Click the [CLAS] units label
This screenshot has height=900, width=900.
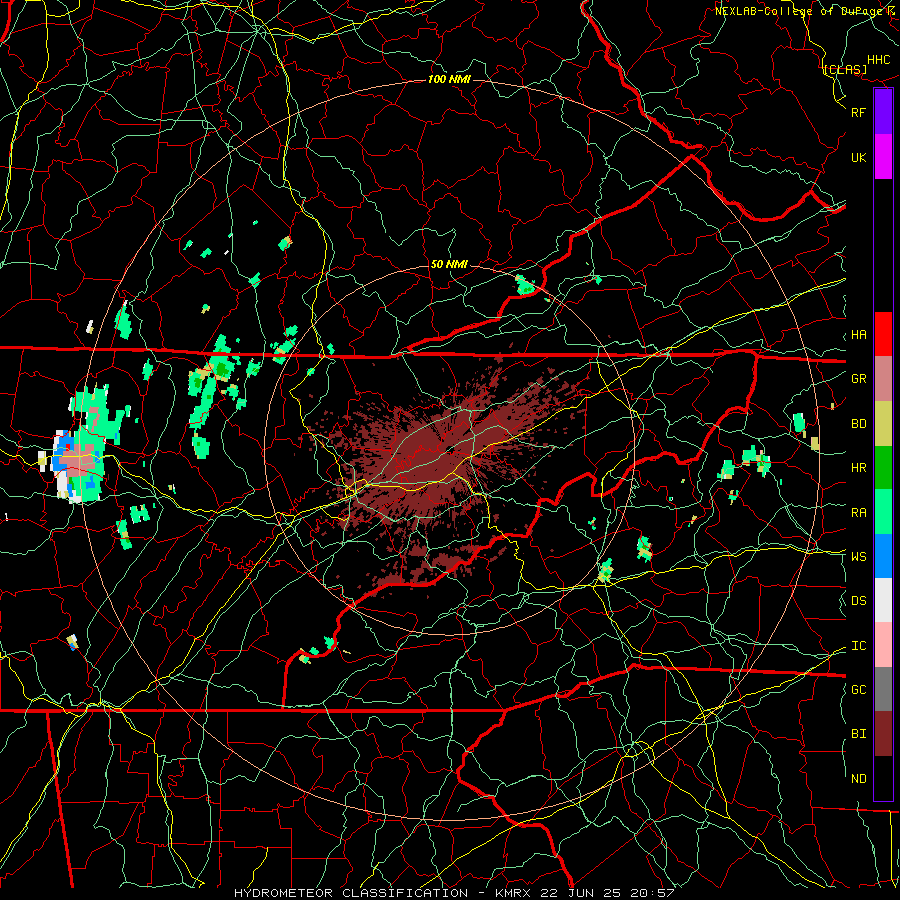point(844,69)
